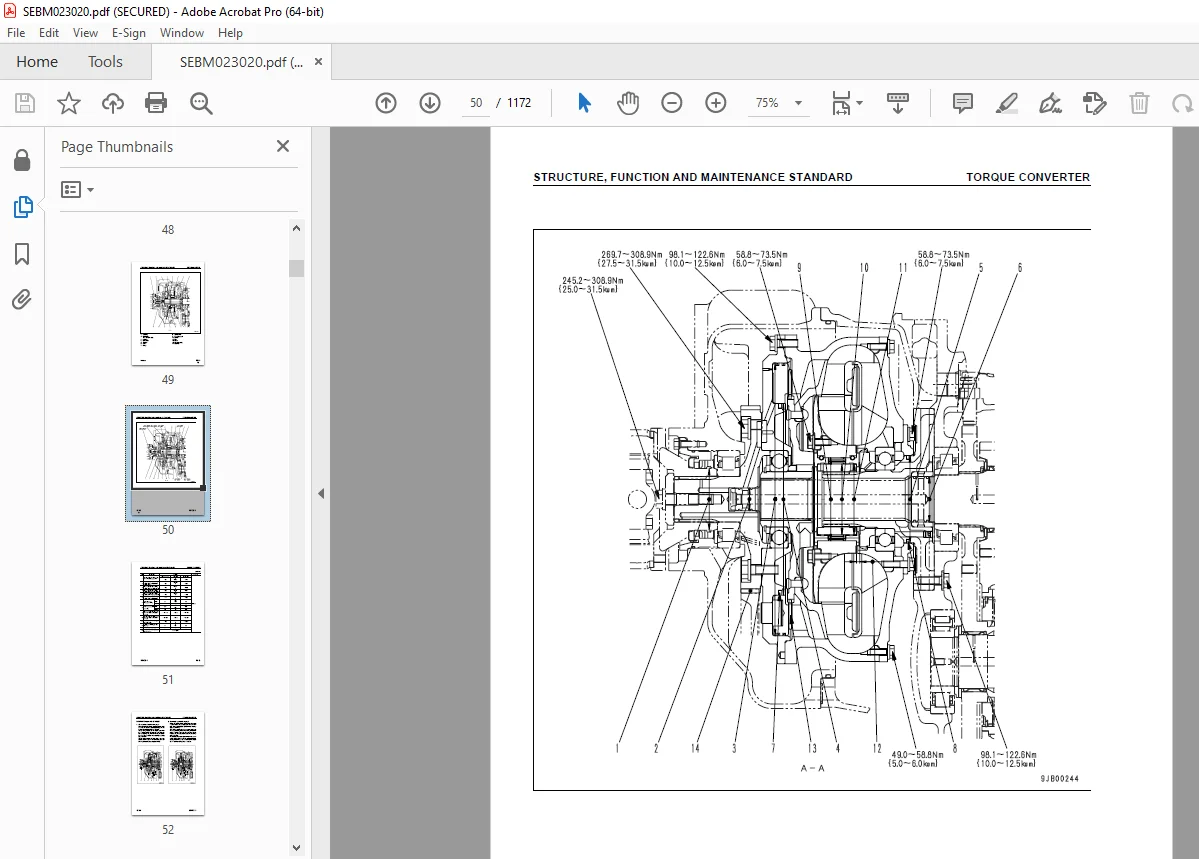Click the total pages 1172 text

pyautogui.click(x=518, y=102)
